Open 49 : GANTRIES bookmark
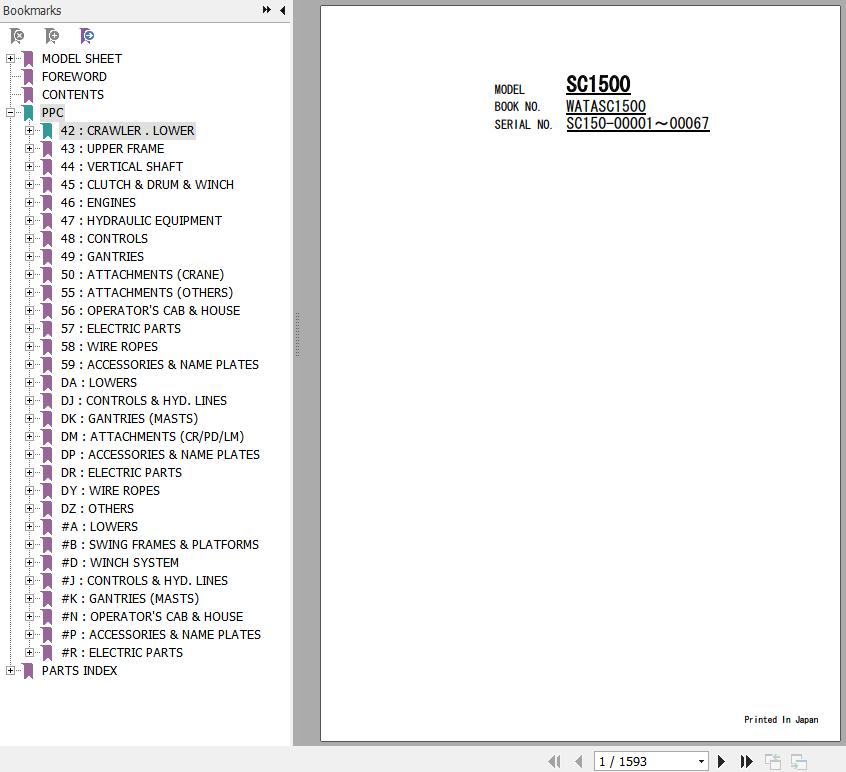 coord(102,256)
